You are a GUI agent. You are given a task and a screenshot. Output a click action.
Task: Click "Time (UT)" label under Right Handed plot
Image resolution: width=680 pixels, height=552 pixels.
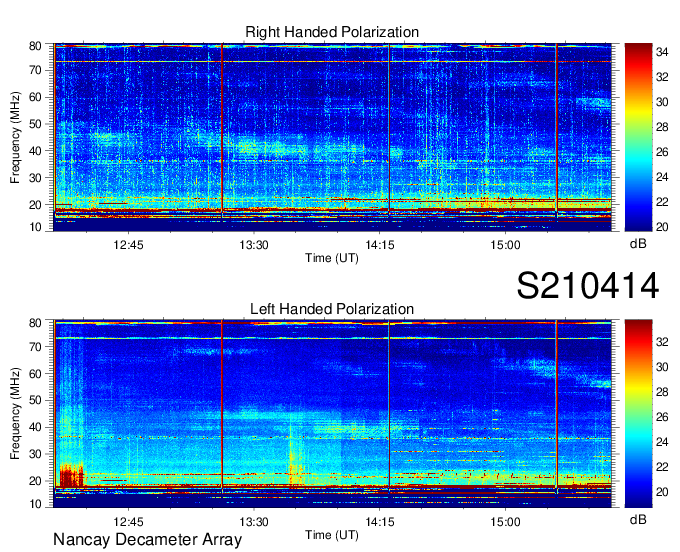tap(332, 258)
